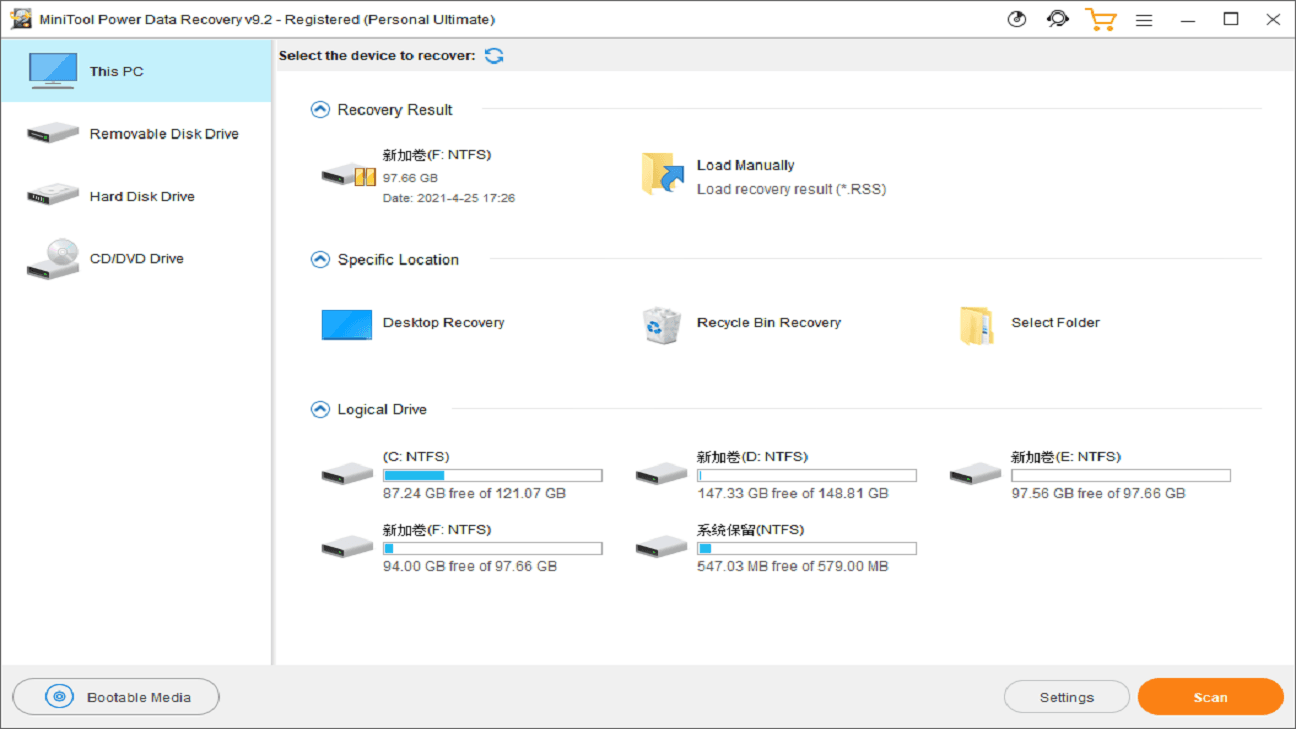Click the orange shopping cart icon

point(1101,19)
